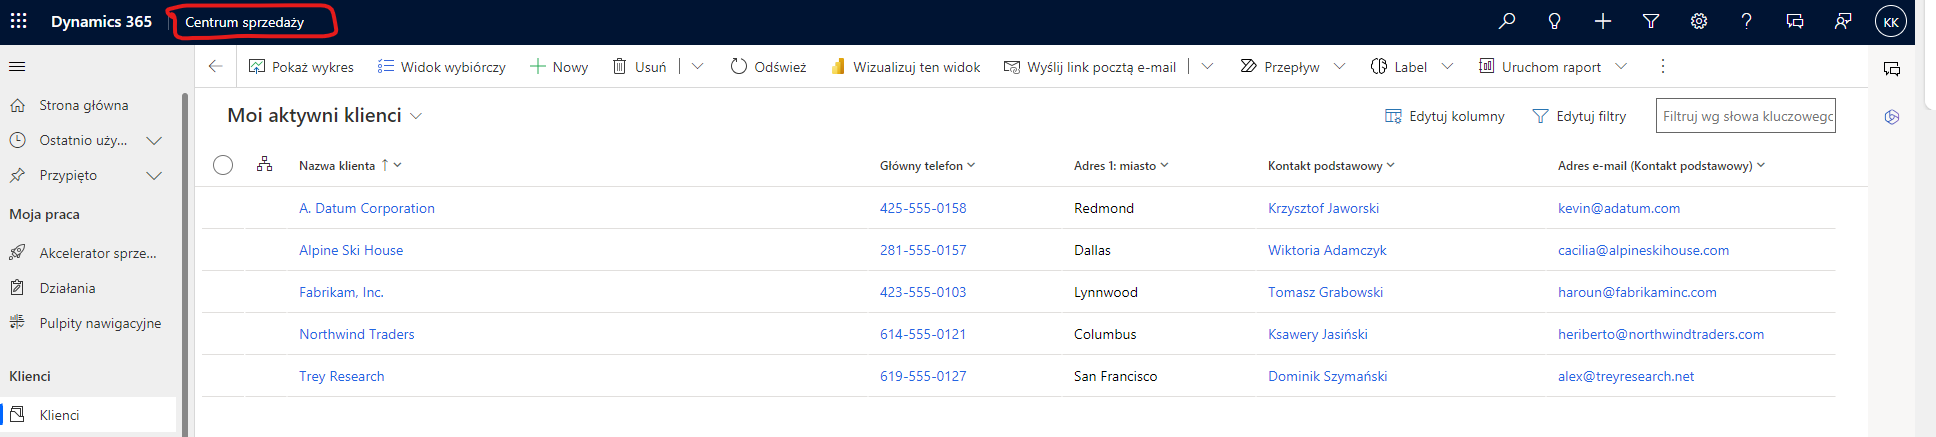Image resolution: width=1936 pixels, height=437 pixels.
Task: Toggle the select all rows circle
Action: coord(223,165)
